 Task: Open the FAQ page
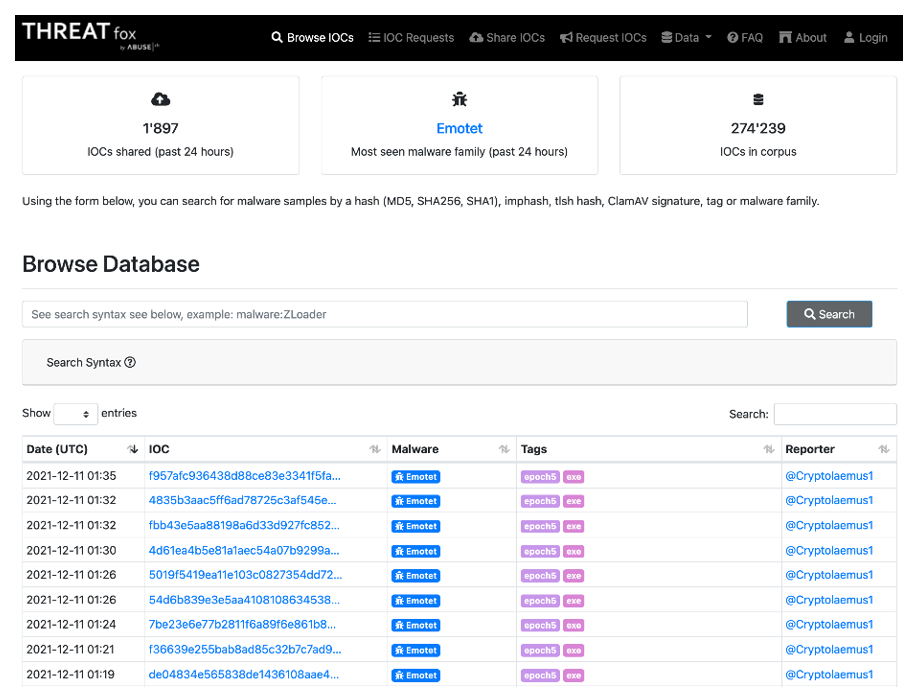[745, 37]
